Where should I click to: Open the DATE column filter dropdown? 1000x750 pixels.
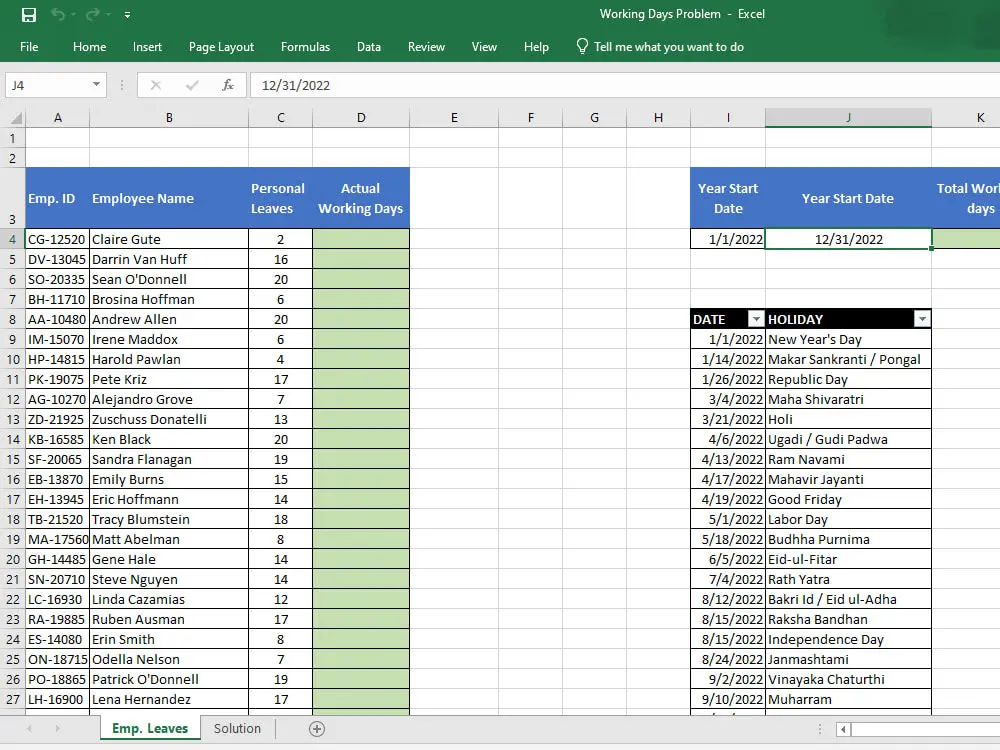[x=754, y=318]
